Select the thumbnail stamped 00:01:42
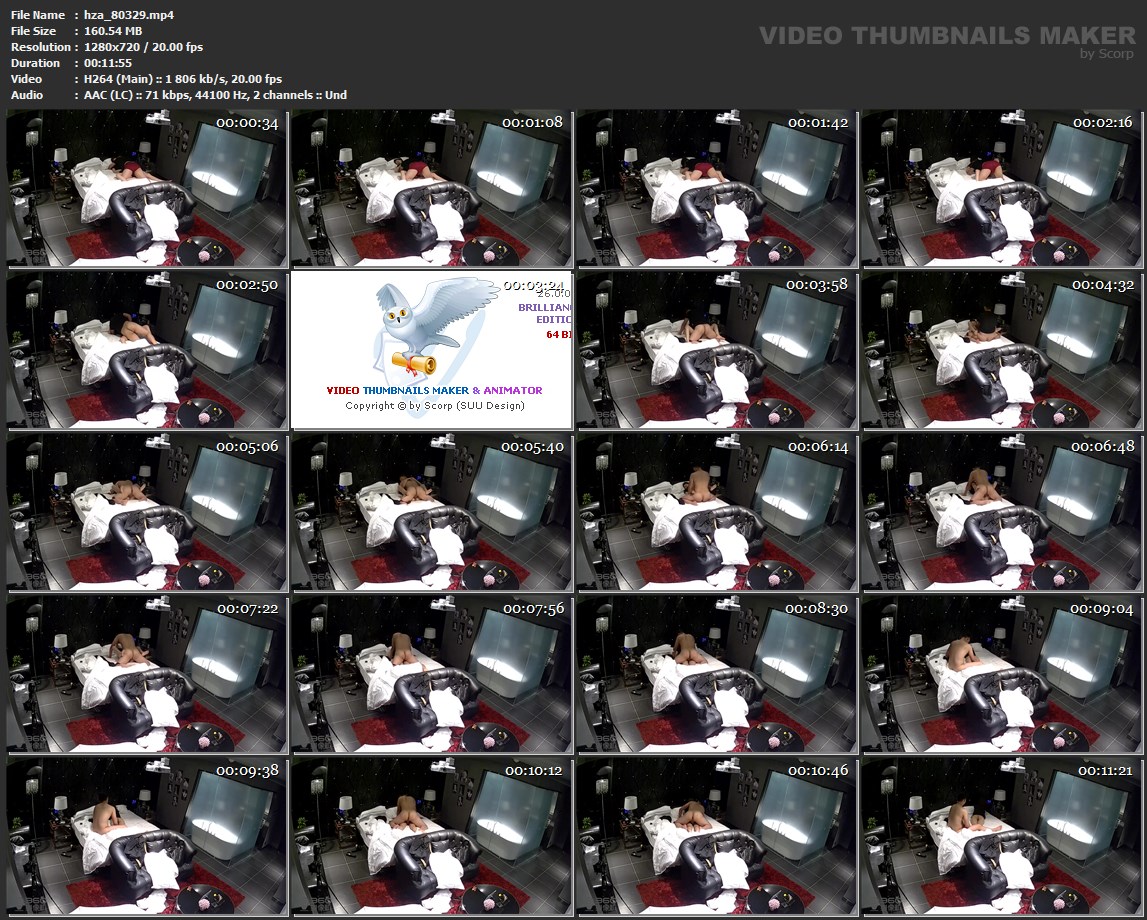Screen dimensions: 1147x920 tap(716, 189)
